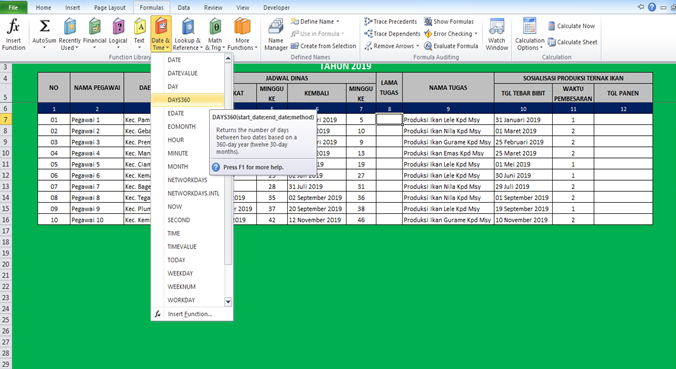The height and width of the screenshot is (369, 676).
Task: Click 'Pegawai 10' name cell
Action: click(97, 219)
